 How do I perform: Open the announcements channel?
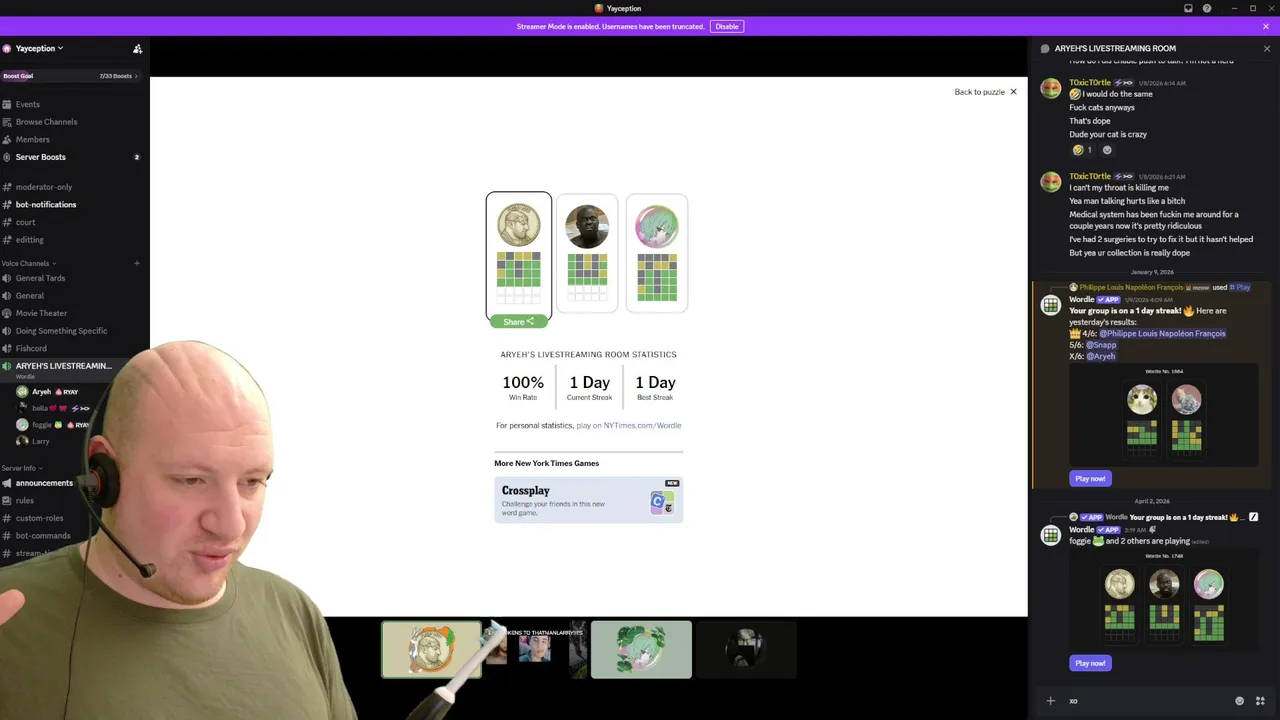coord(44,483)
